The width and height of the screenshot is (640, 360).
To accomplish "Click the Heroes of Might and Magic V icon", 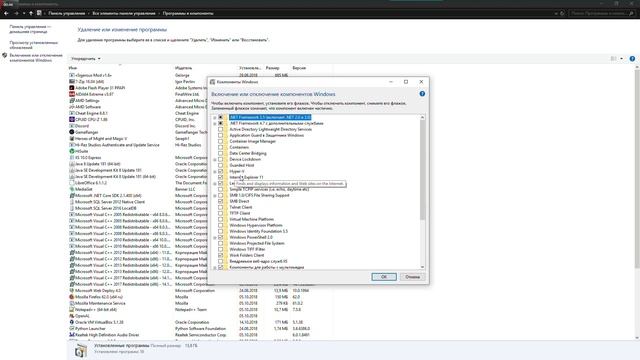I will coord(72,139).
